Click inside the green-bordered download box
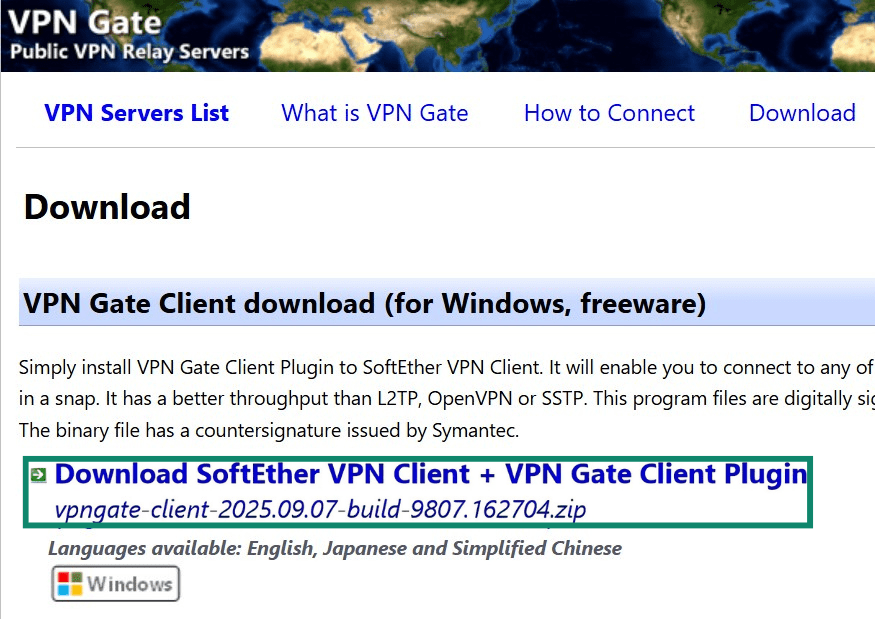Viewport: 875px width, 619px height. click(x=420, y=490)
